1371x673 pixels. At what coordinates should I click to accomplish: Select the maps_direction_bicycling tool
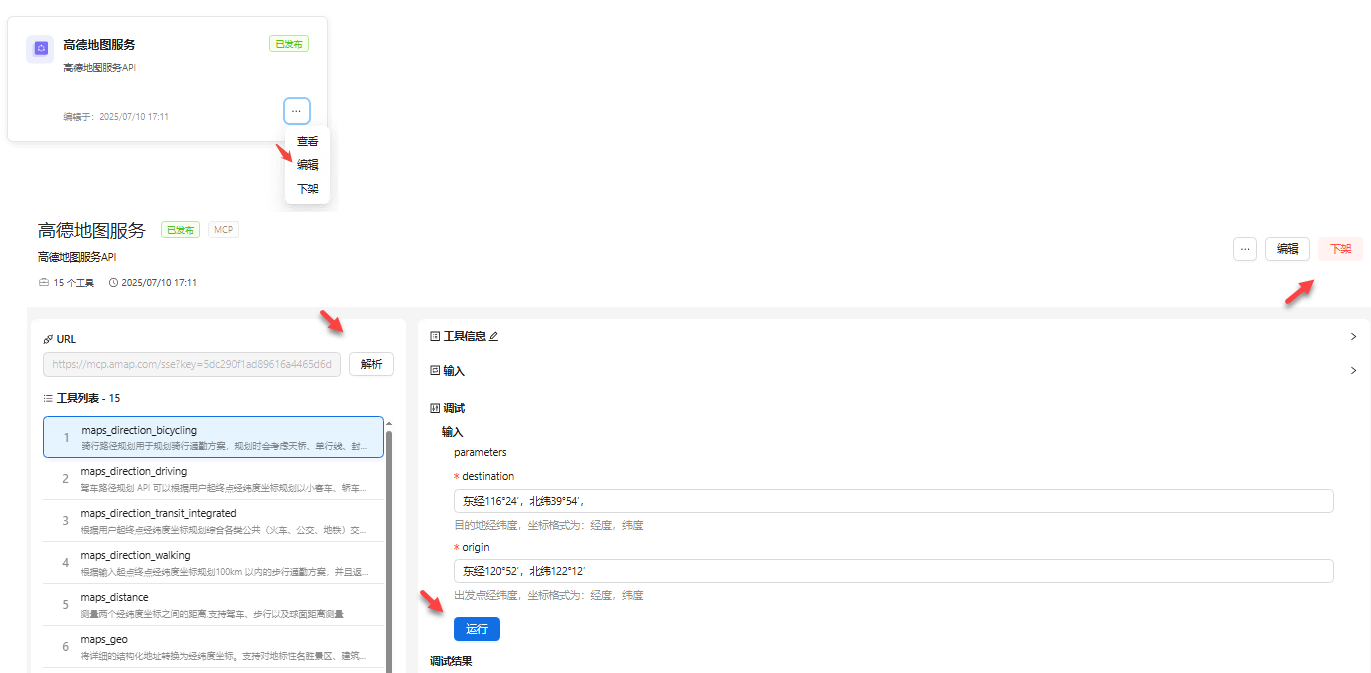tap(213, 437)
